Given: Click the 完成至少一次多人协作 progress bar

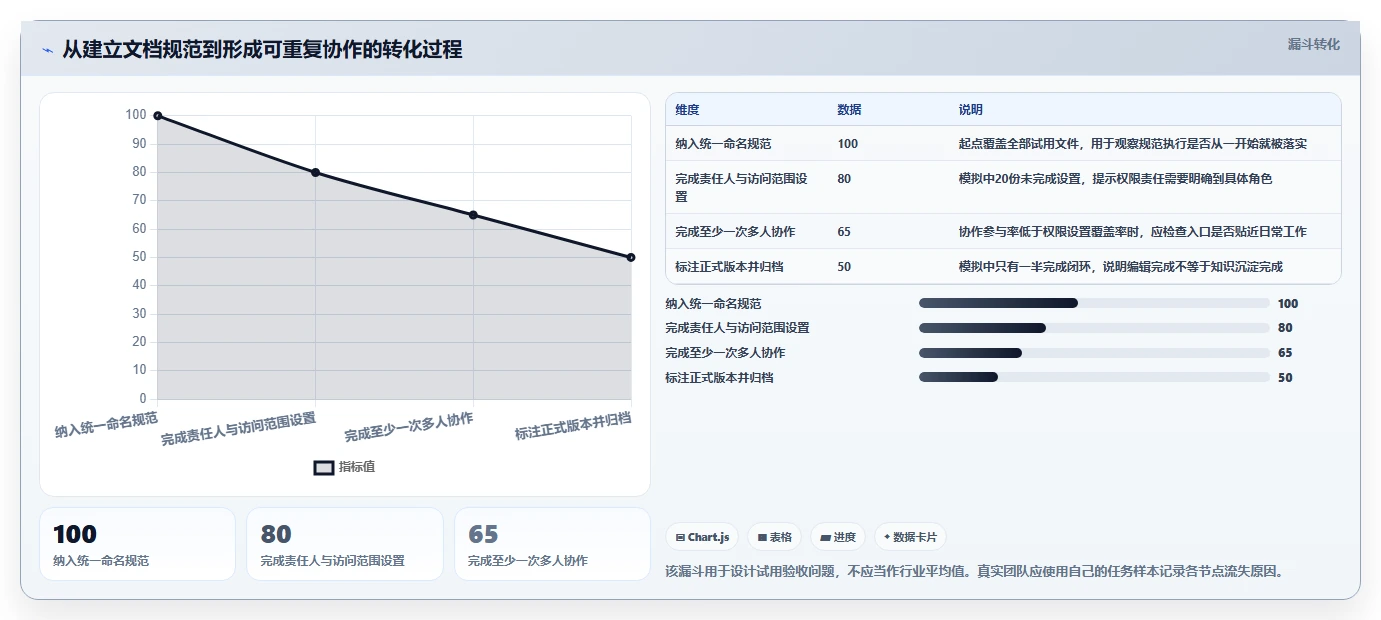Looking at the screenshot, I should [1094, 353].
